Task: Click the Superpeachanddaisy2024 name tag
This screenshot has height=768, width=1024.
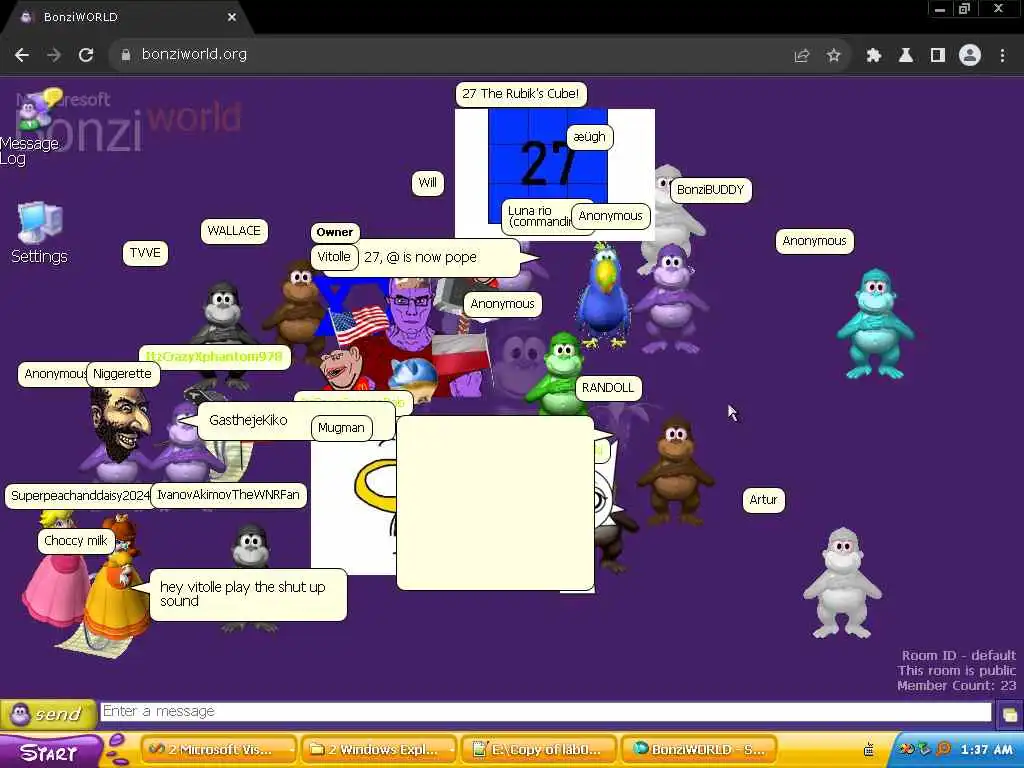Action: click(80, 496)
